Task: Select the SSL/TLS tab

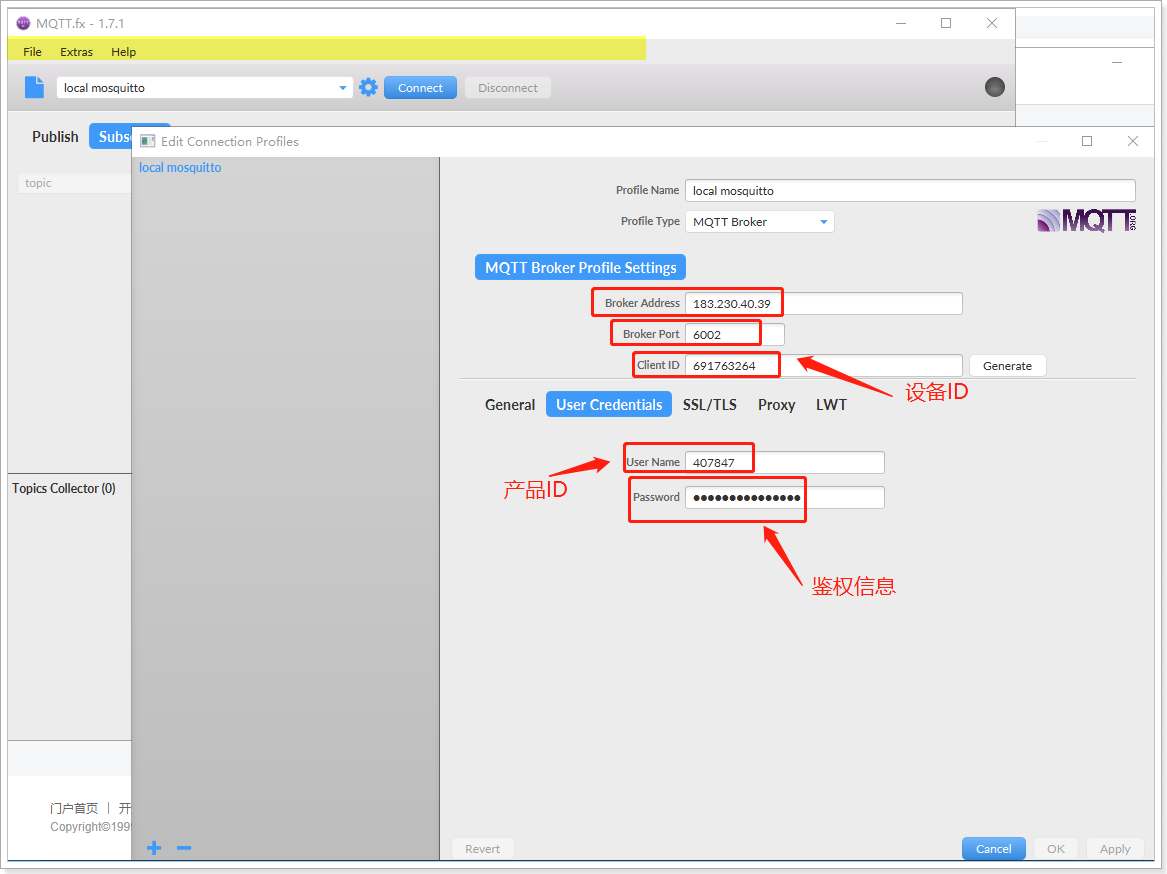Action: point(709,405)
